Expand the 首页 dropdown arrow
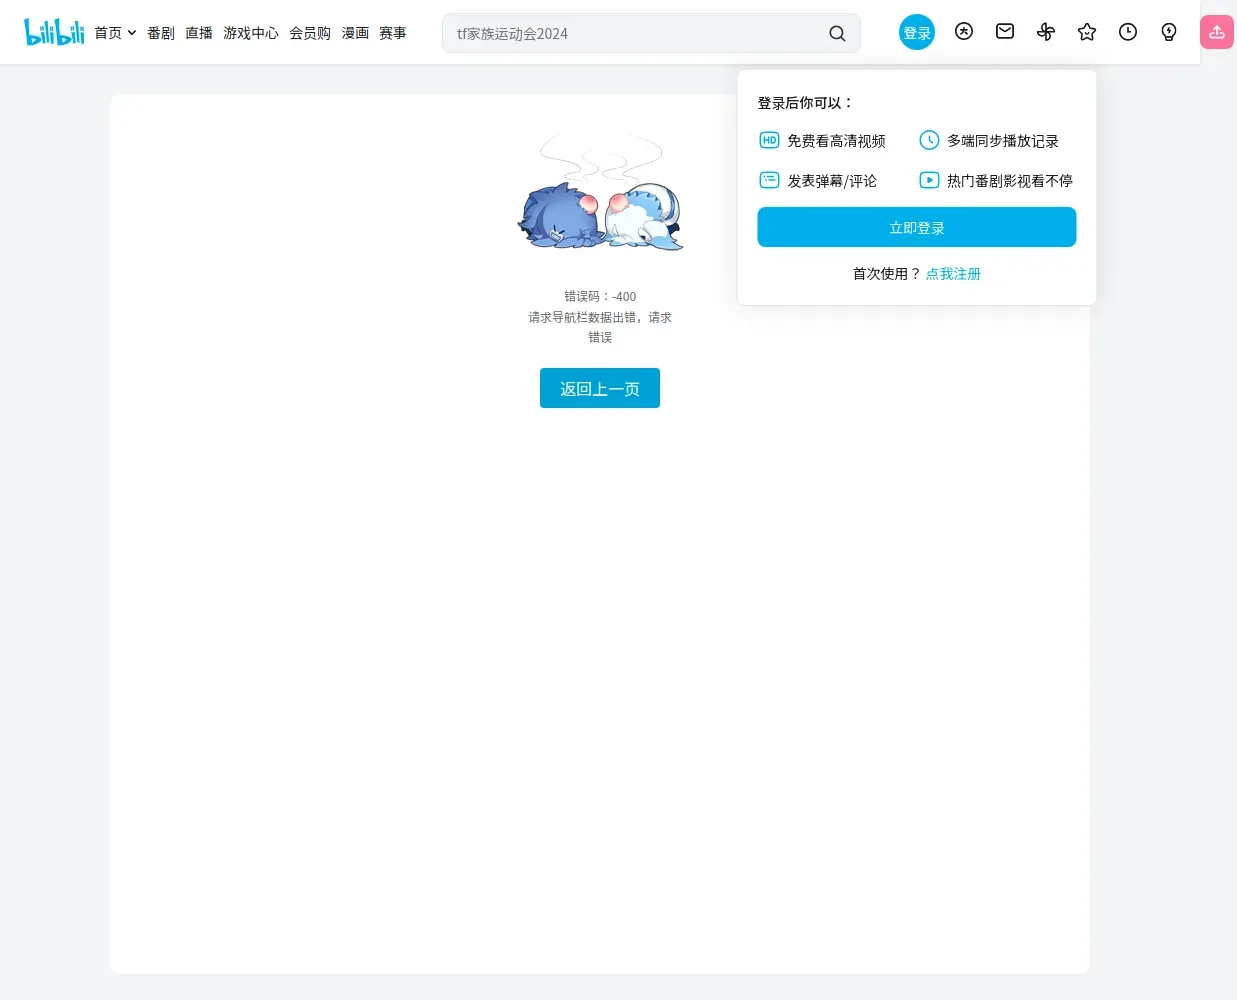This screenshot has height=1000, width=1237. tap(132, 33)
